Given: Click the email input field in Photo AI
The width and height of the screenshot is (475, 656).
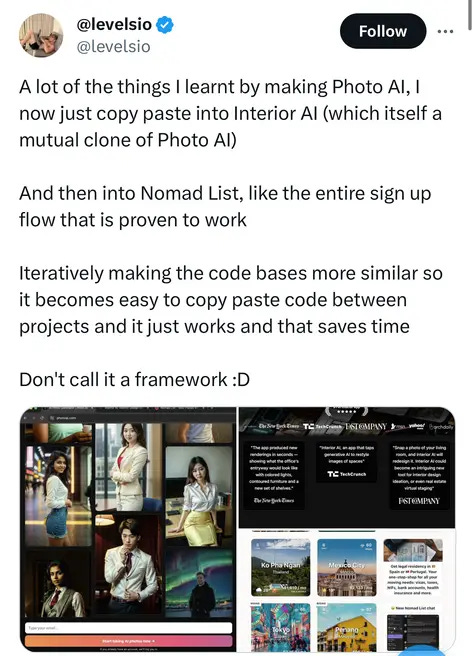Looking at the screenshot, I should click(128, 628).
